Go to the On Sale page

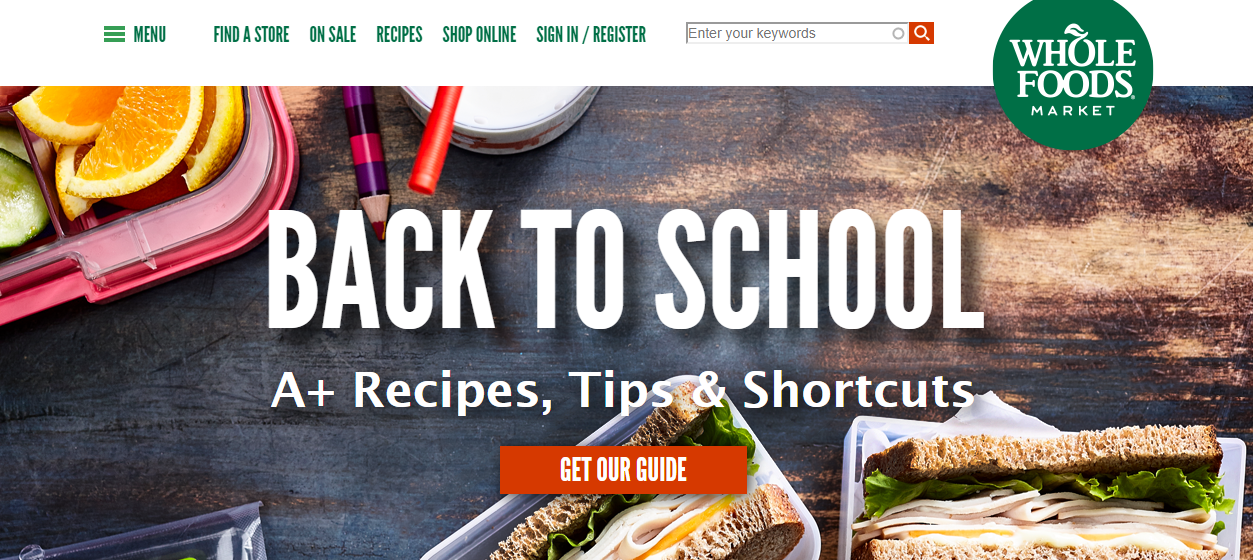pos(332,35)
